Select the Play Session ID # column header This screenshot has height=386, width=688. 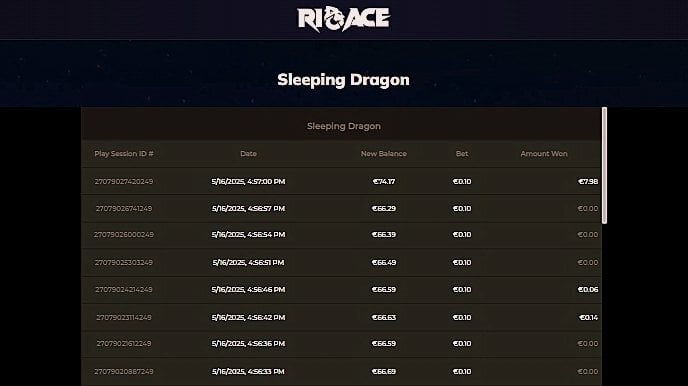(124, 154)
